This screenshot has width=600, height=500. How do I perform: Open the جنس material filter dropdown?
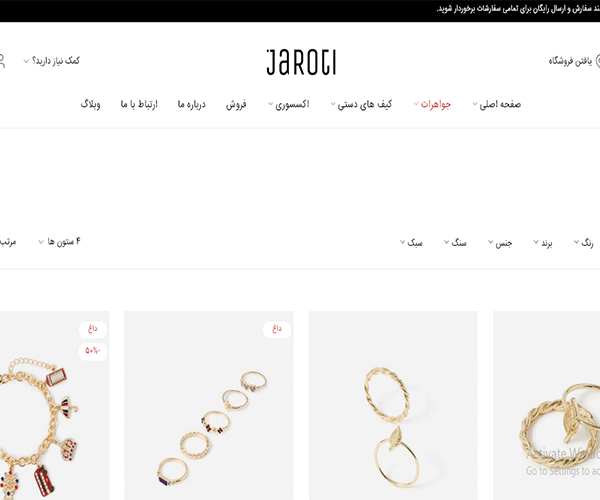click(x=500, y=243)
